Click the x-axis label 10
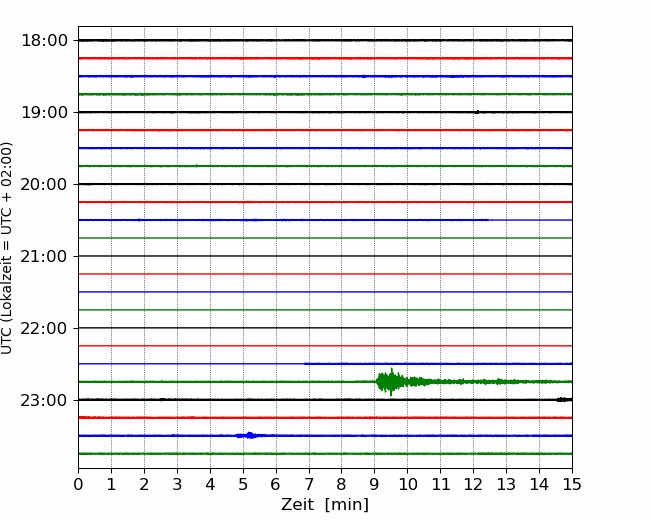The height and width of the screenshot is (520, 650). tap(407, 484)
